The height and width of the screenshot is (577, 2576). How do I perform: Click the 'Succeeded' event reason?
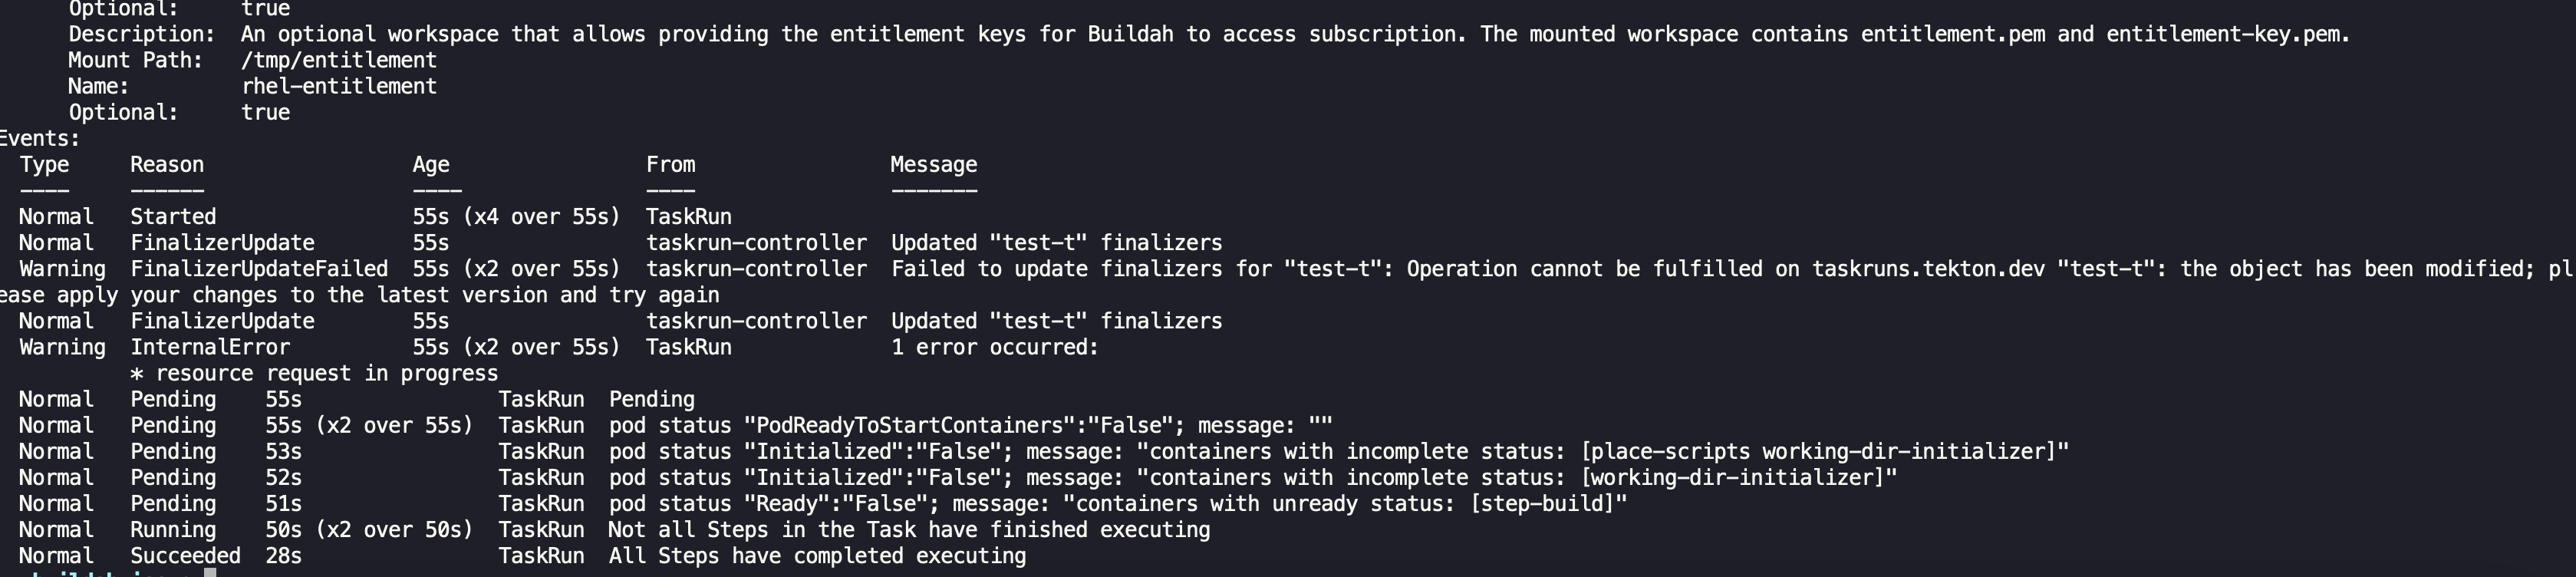tap(185, 556)
